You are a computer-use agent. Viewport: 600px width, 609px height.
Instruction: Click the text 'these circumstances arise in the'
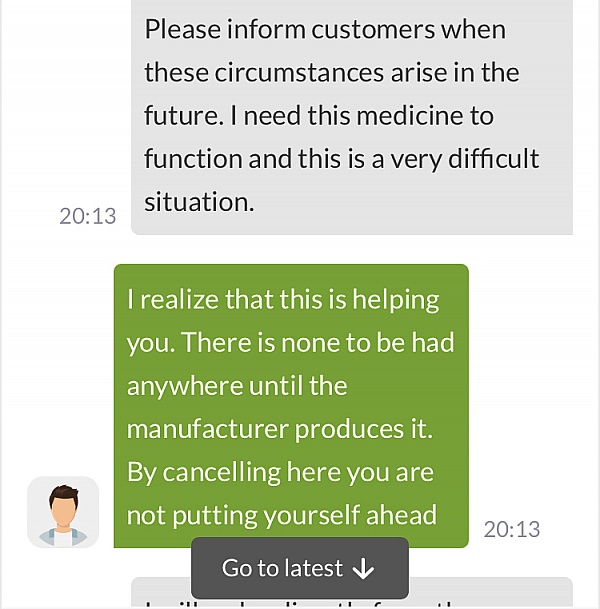pyautogui.click(x=332, y=73)
